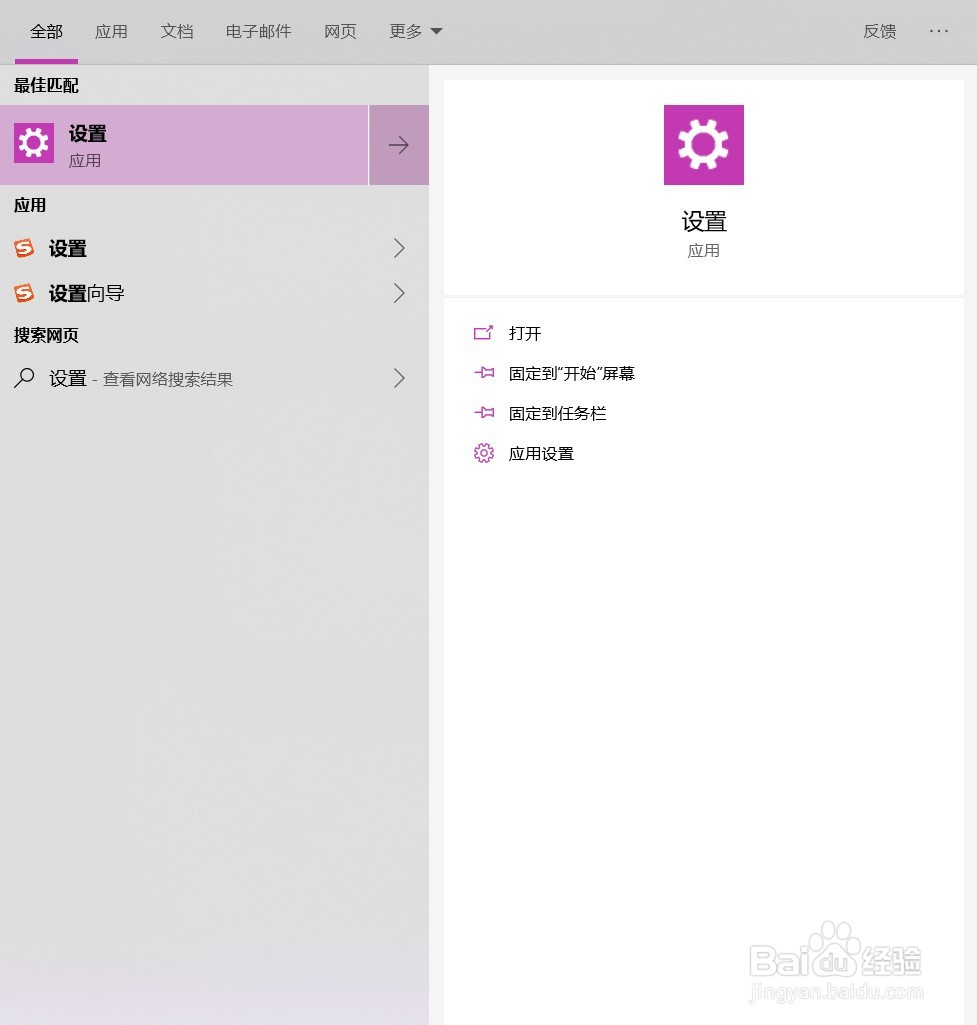Screen dimensions: 977x1025
Task: Click the 设置 title in preview pane
Action: point(704,222)
